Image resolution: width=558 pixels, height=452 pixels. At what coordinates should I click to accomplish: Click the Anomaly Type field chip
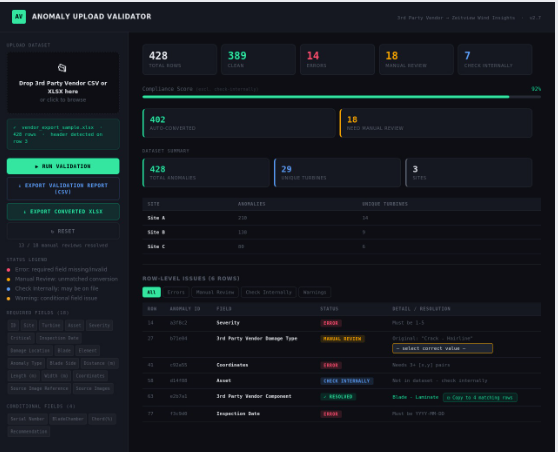point(26,363)
